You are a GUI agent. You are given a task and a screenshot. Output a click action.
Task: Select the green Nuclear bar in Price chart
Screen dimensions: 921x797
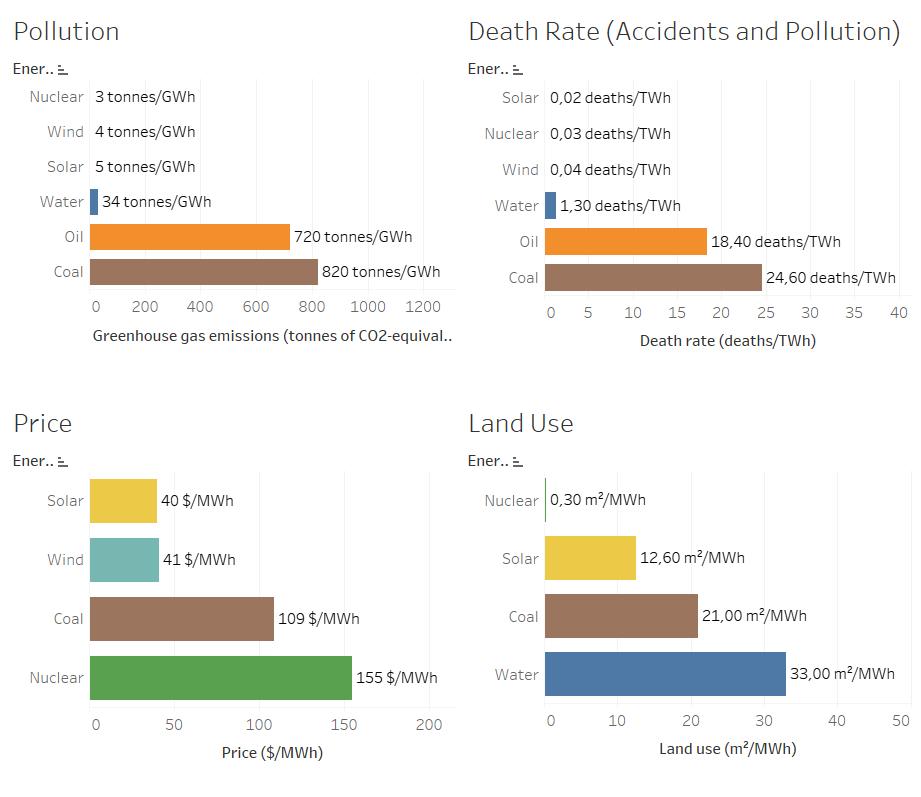click(x=220, y=678)
